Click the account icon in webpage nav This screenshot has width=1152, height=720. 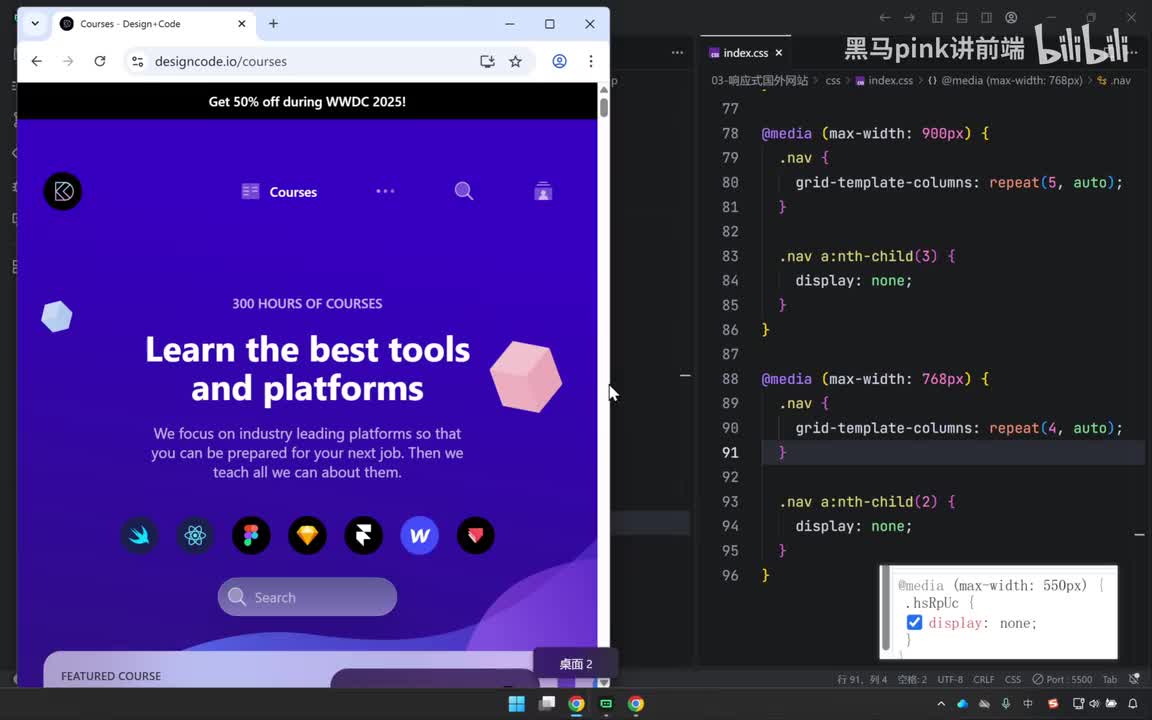pos(543,191)
